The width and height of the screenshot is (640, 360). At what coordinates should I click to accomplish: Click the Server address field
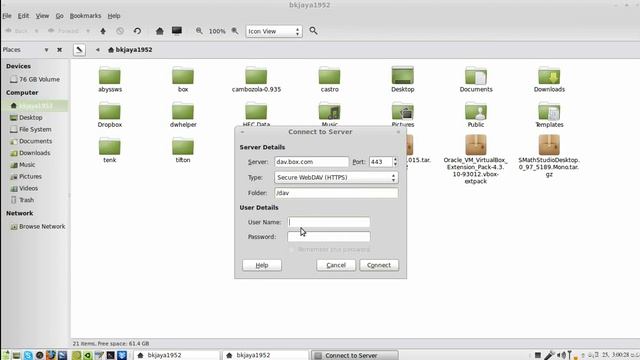tap(311, 162)
